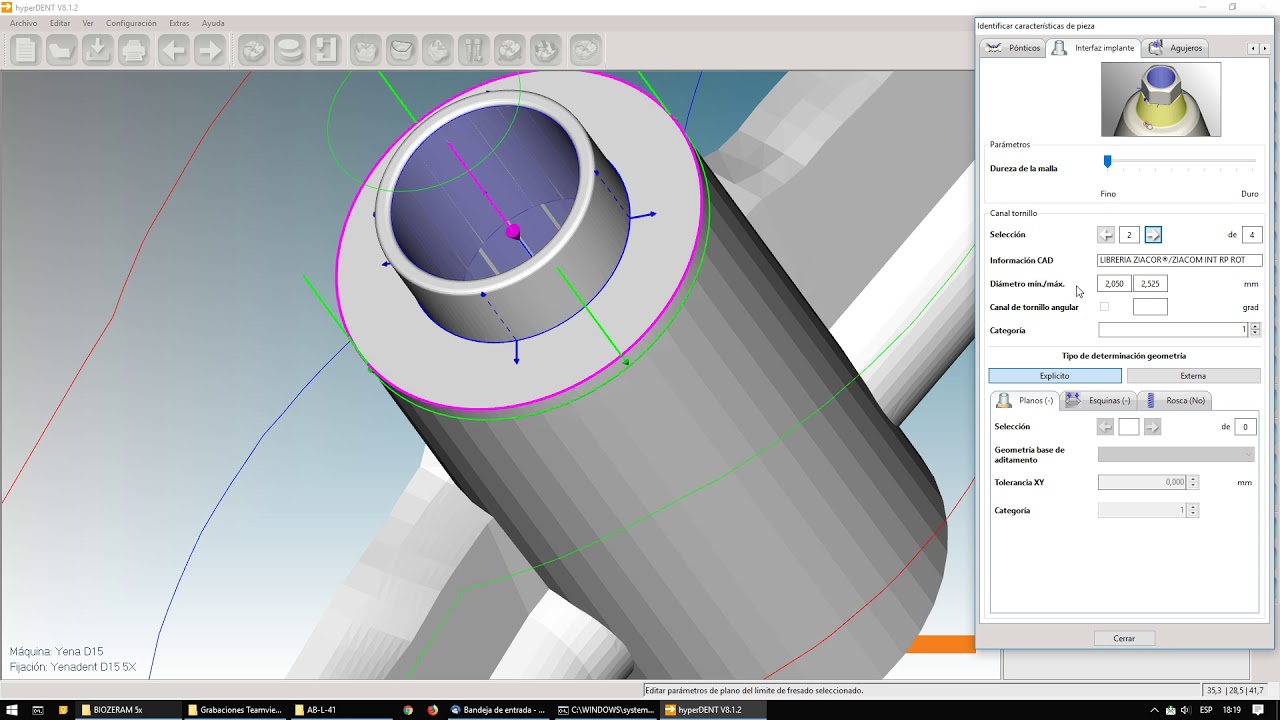Screen dimensions: 1280x720
Task: Select the Rosca (No) sub-tab
Action: coord(1175,400)
